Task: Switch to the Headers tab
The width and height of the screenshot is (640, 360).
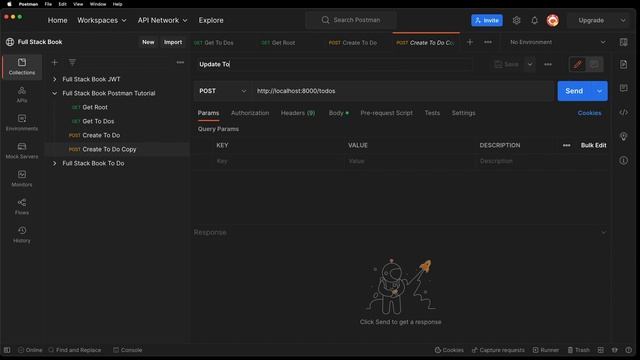Action: tap(298, 113)
